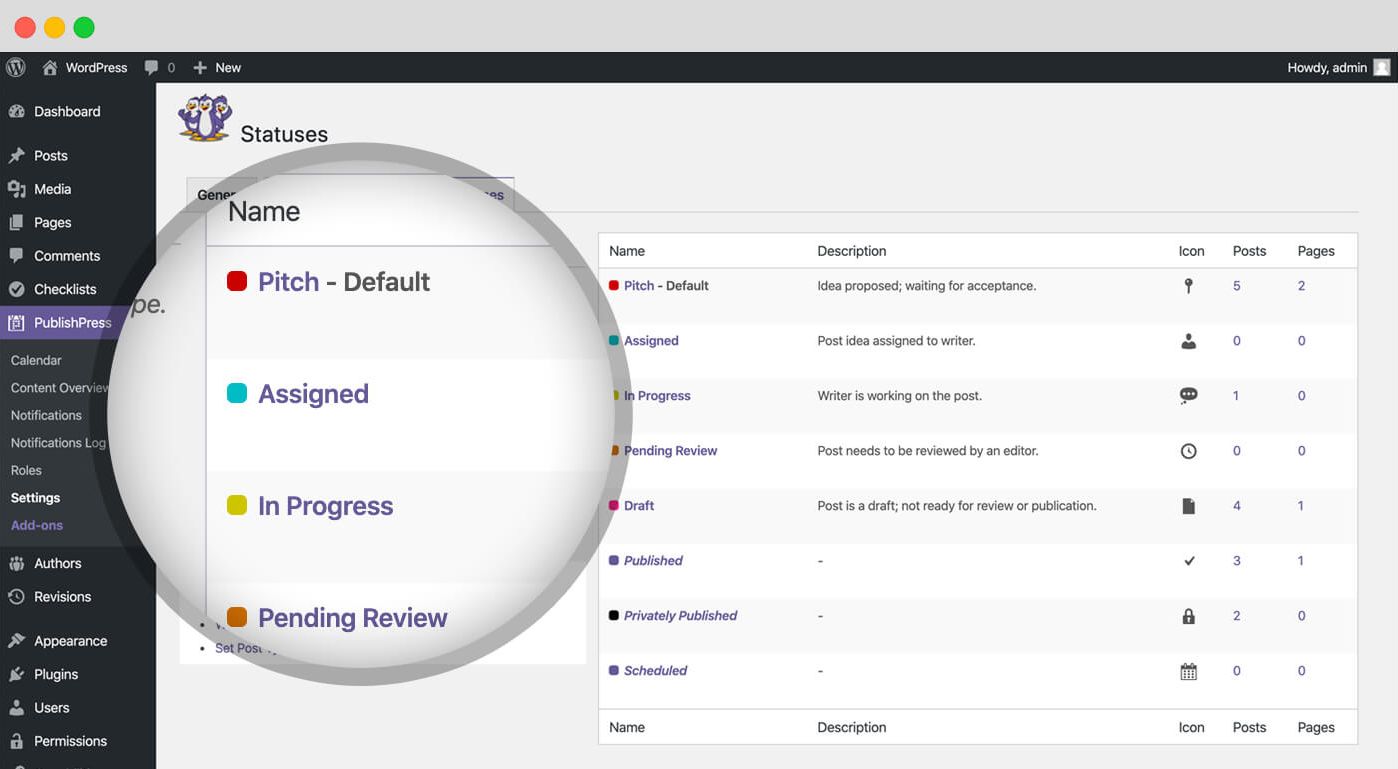Go to Plugins in the sidebar
This screenshot has height=769, width=1398.
point(56,674)
